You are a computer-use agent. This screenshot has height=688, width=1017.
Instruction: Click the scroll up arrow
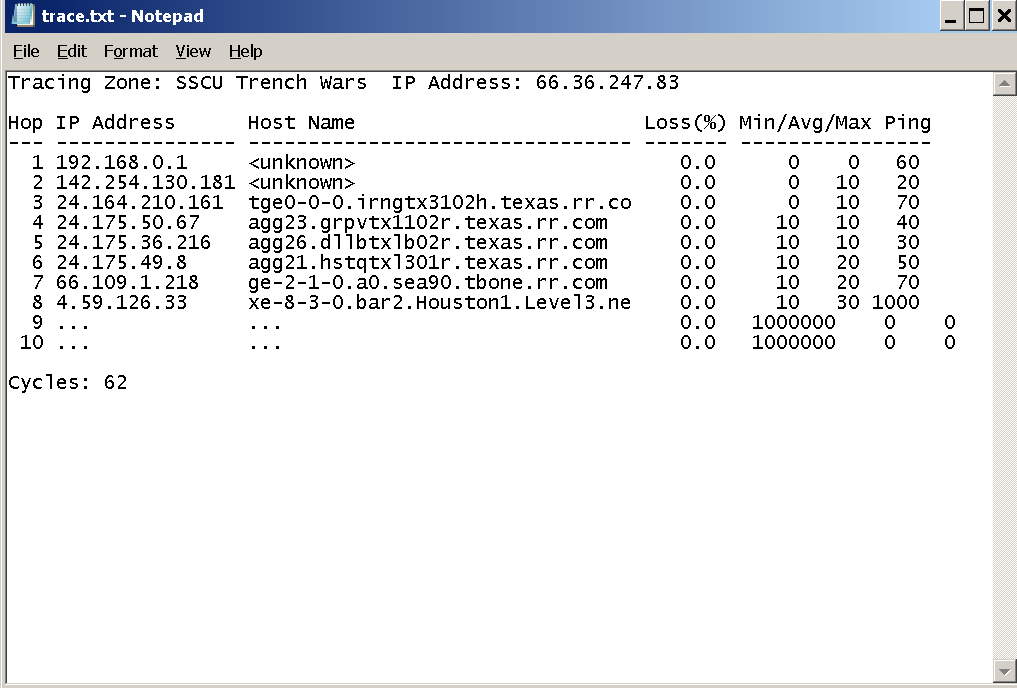pos(1005,83)
